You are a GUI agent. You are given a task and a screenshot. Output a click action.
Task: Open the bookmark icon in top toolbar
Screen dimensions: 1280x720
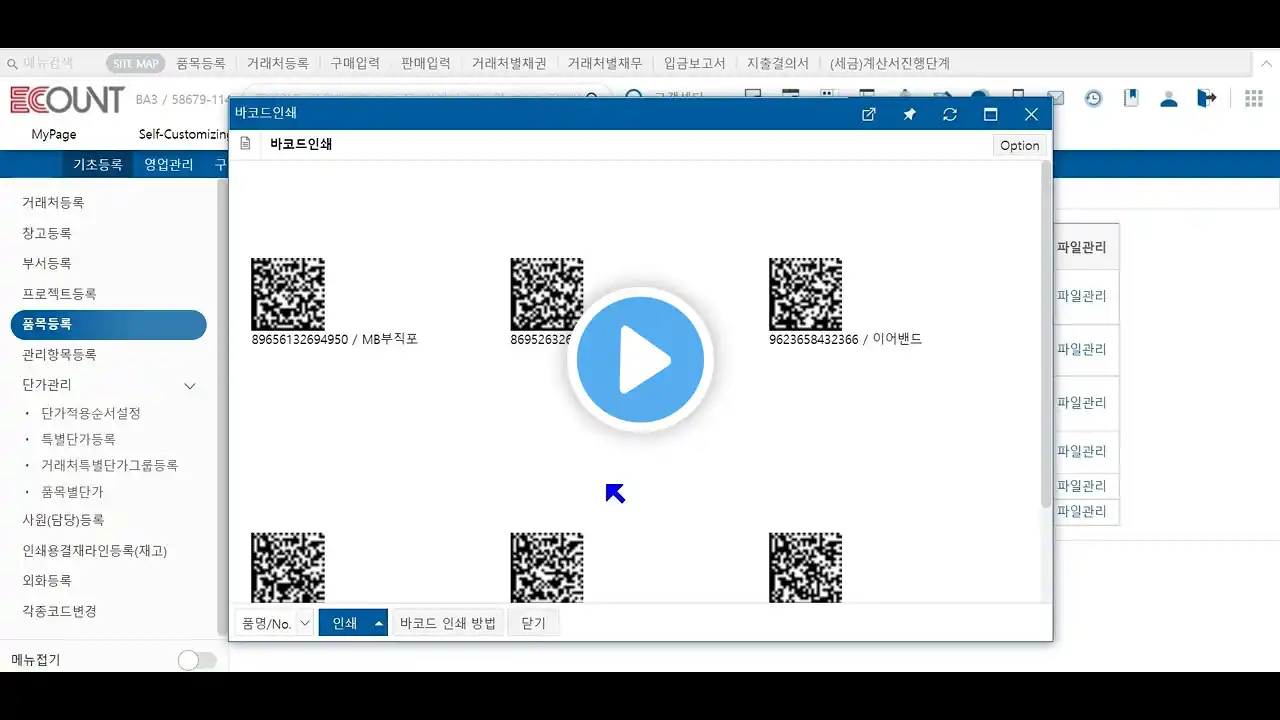(x=1131, y=98)
